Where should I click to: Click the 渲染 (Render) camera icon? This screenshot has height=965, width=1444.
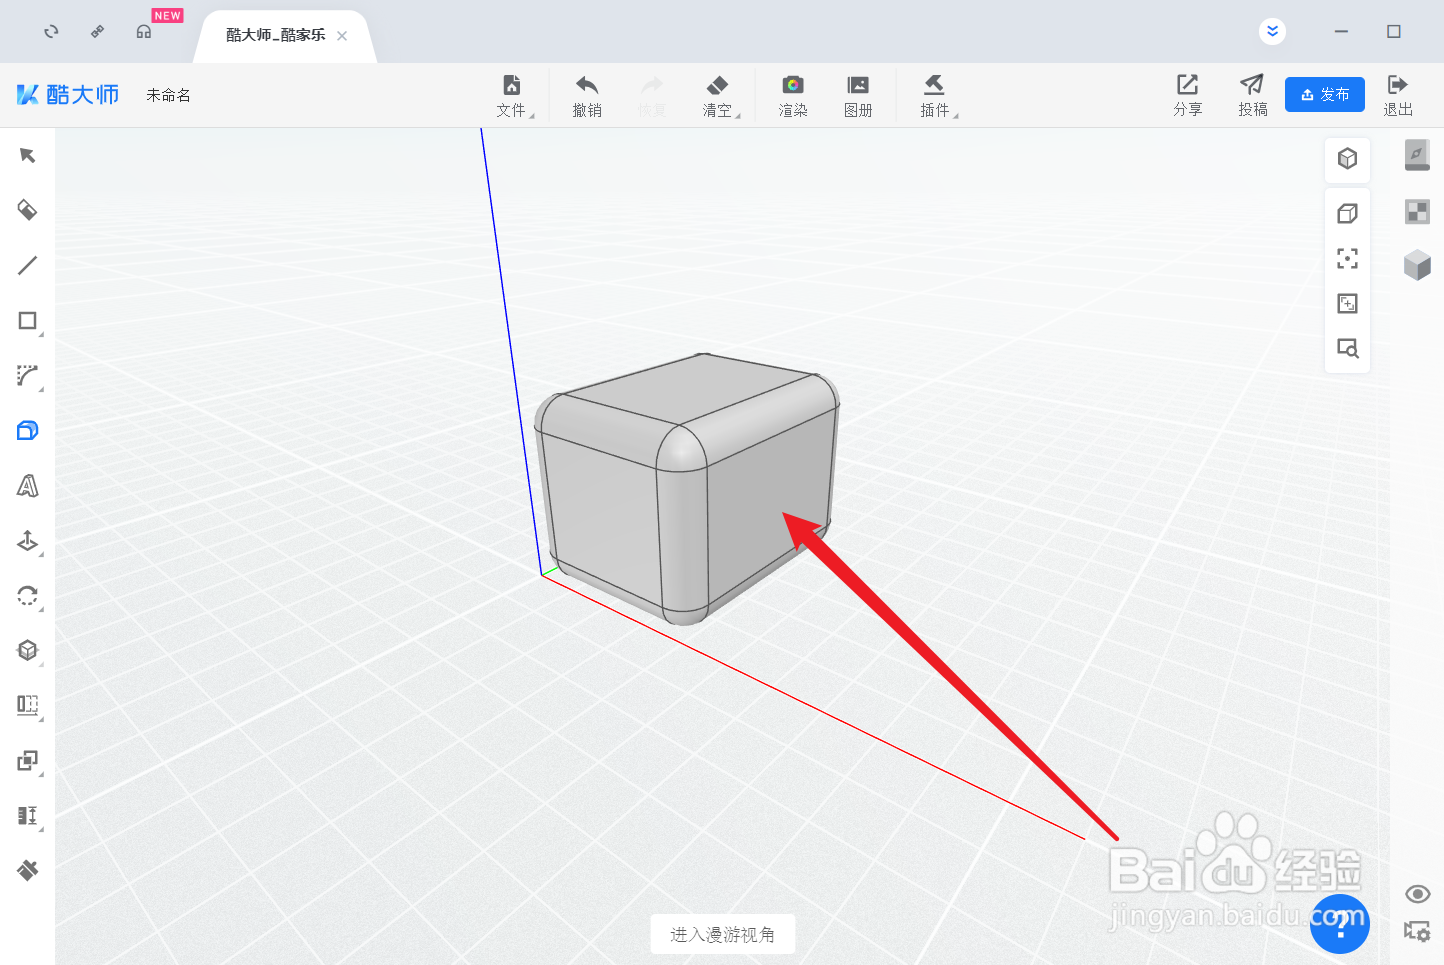[x=793, y=96]
